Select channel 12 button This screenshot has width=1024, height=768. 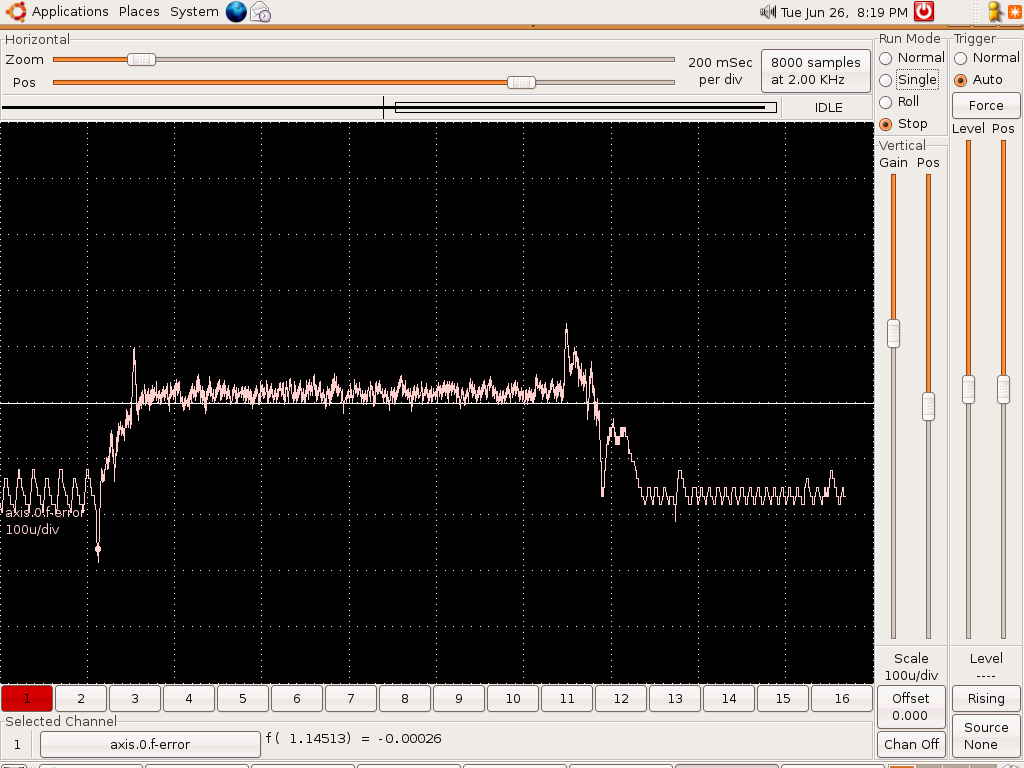tap(620, 698)
